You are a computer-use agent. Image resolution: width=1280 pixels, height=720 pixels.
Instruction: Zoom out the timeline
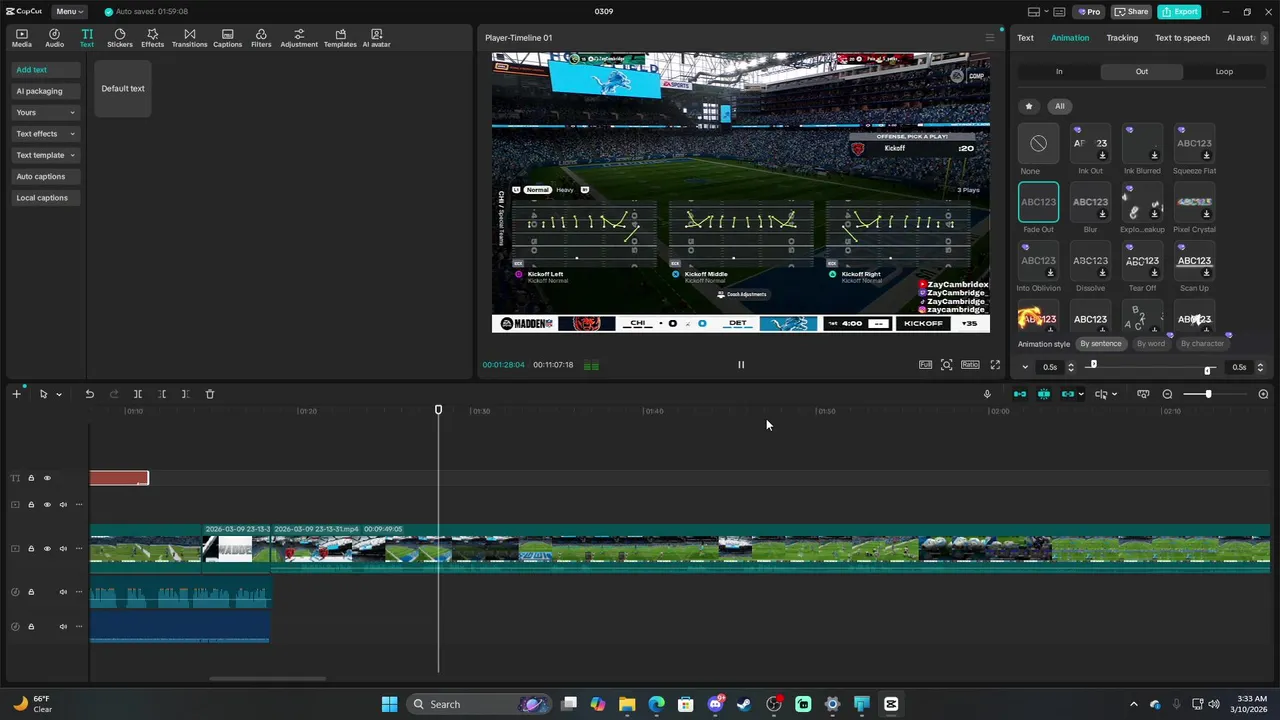pyautogui.click(x=1167, y=394)
